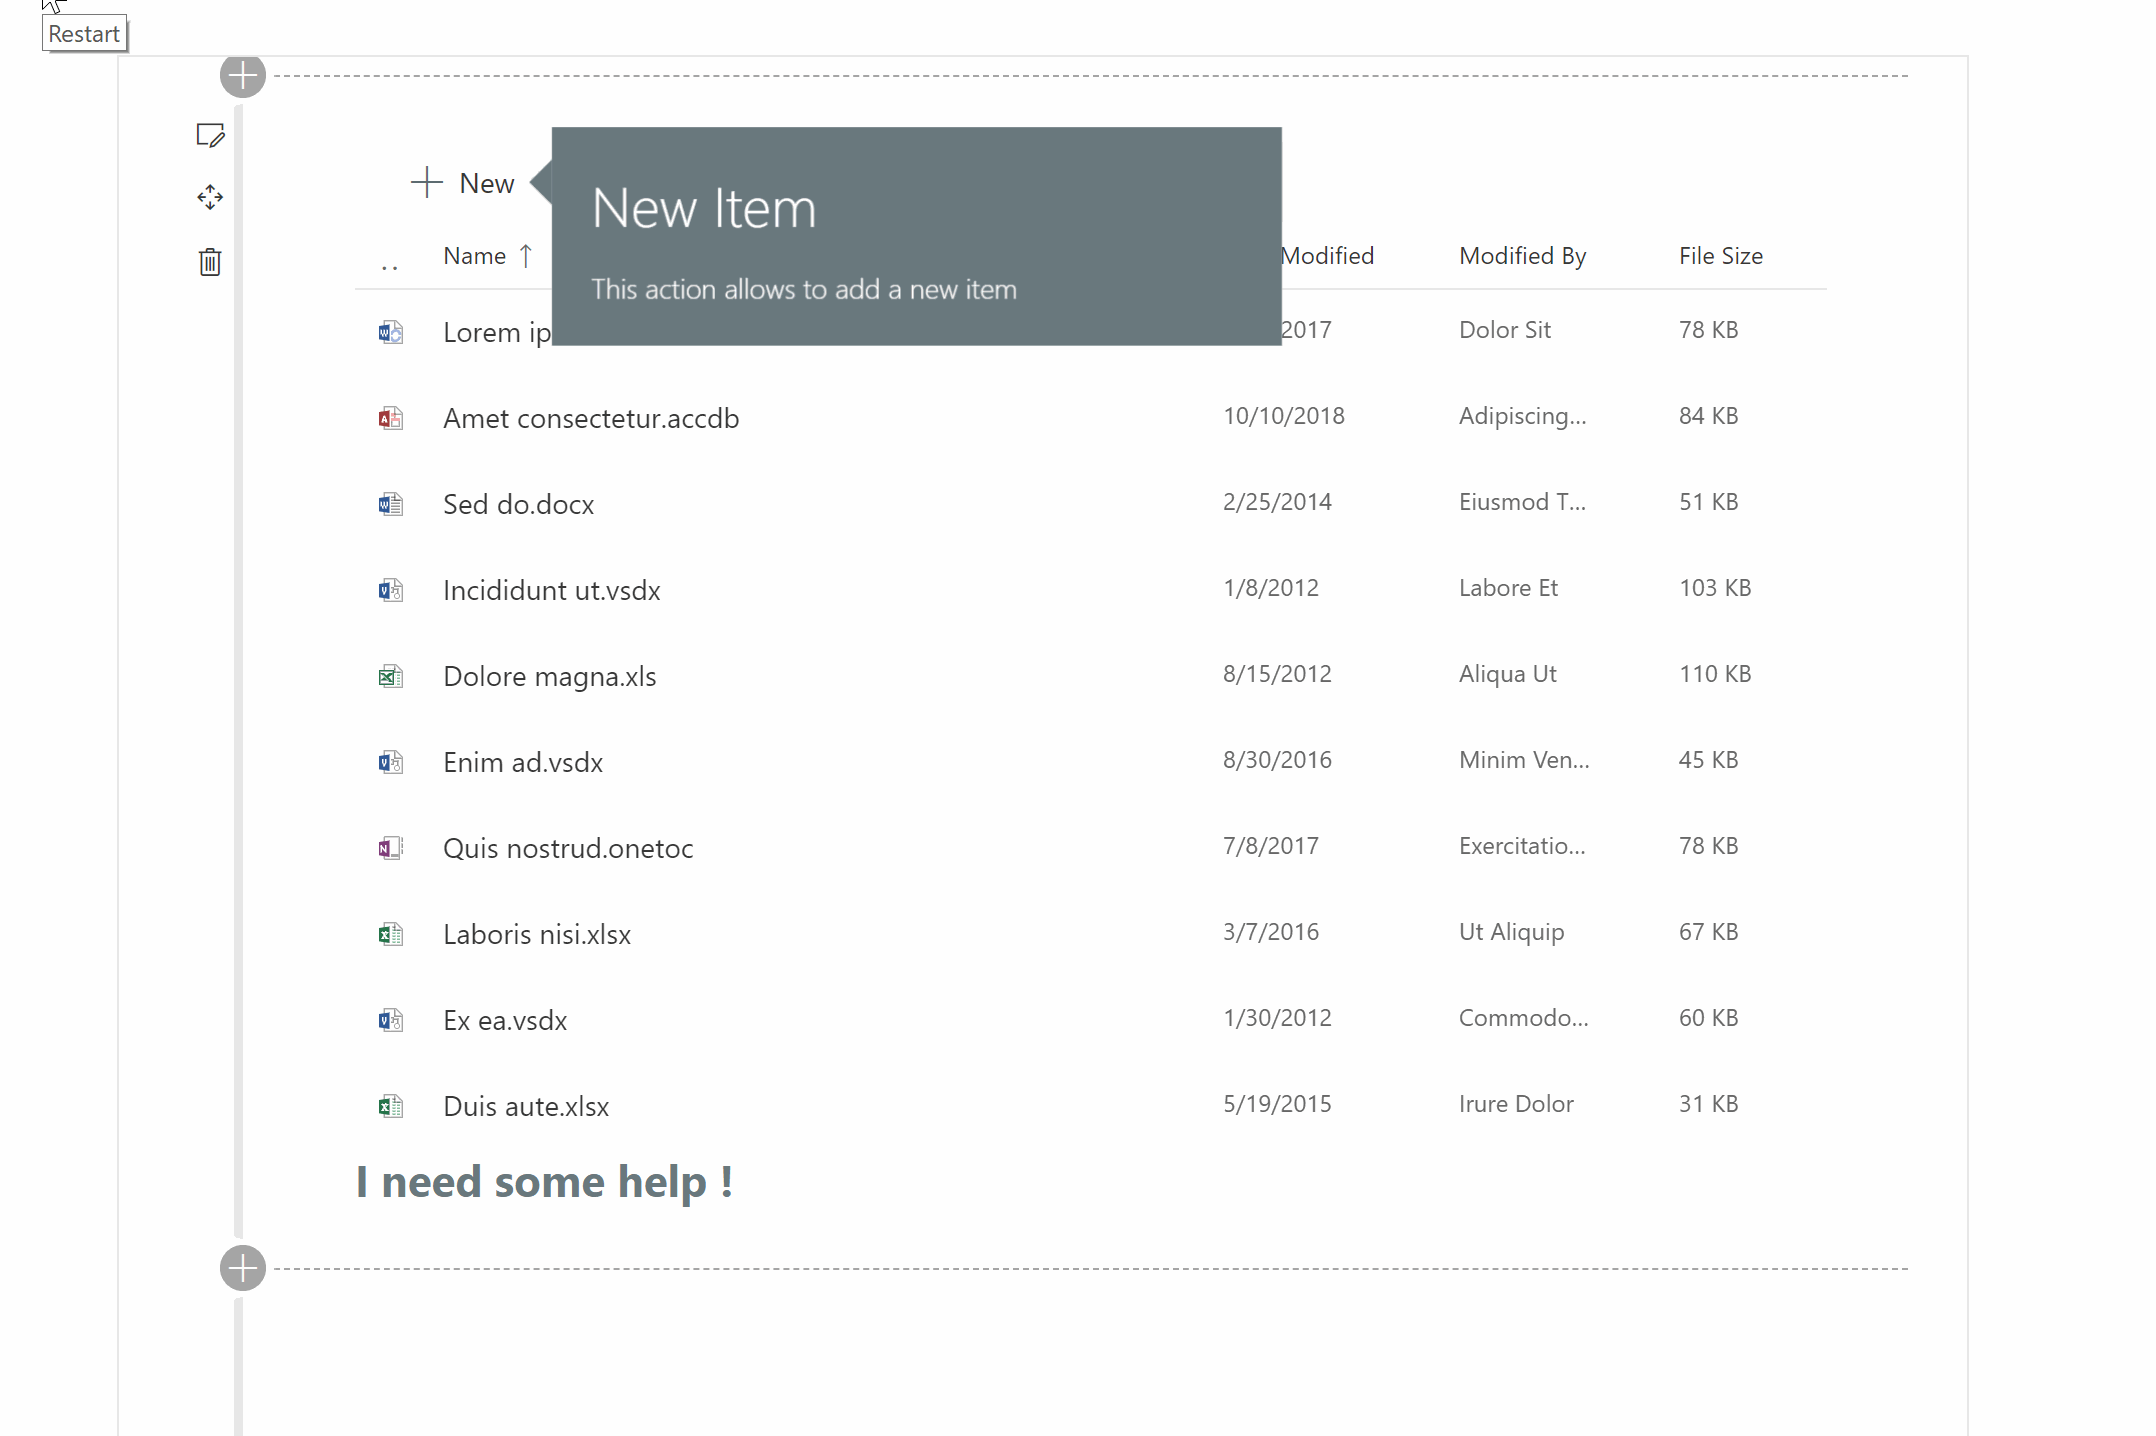Delete the web part with the trash icon

click(210, 262)
